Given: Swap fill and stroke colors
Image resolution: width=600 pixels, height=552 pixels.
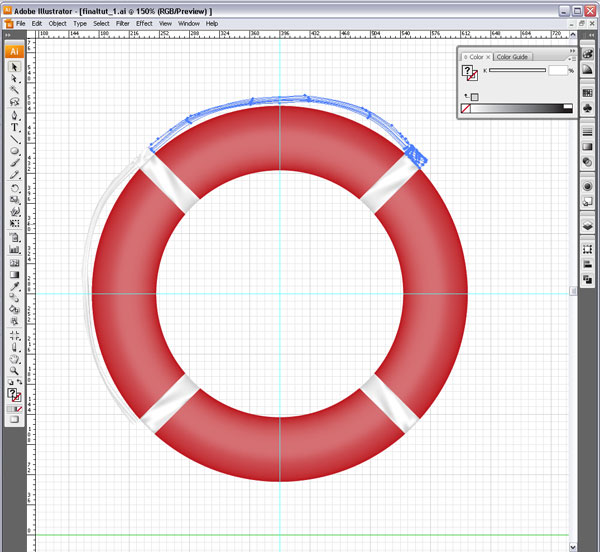Looking at the screenshot, I should tap(19, 382).
